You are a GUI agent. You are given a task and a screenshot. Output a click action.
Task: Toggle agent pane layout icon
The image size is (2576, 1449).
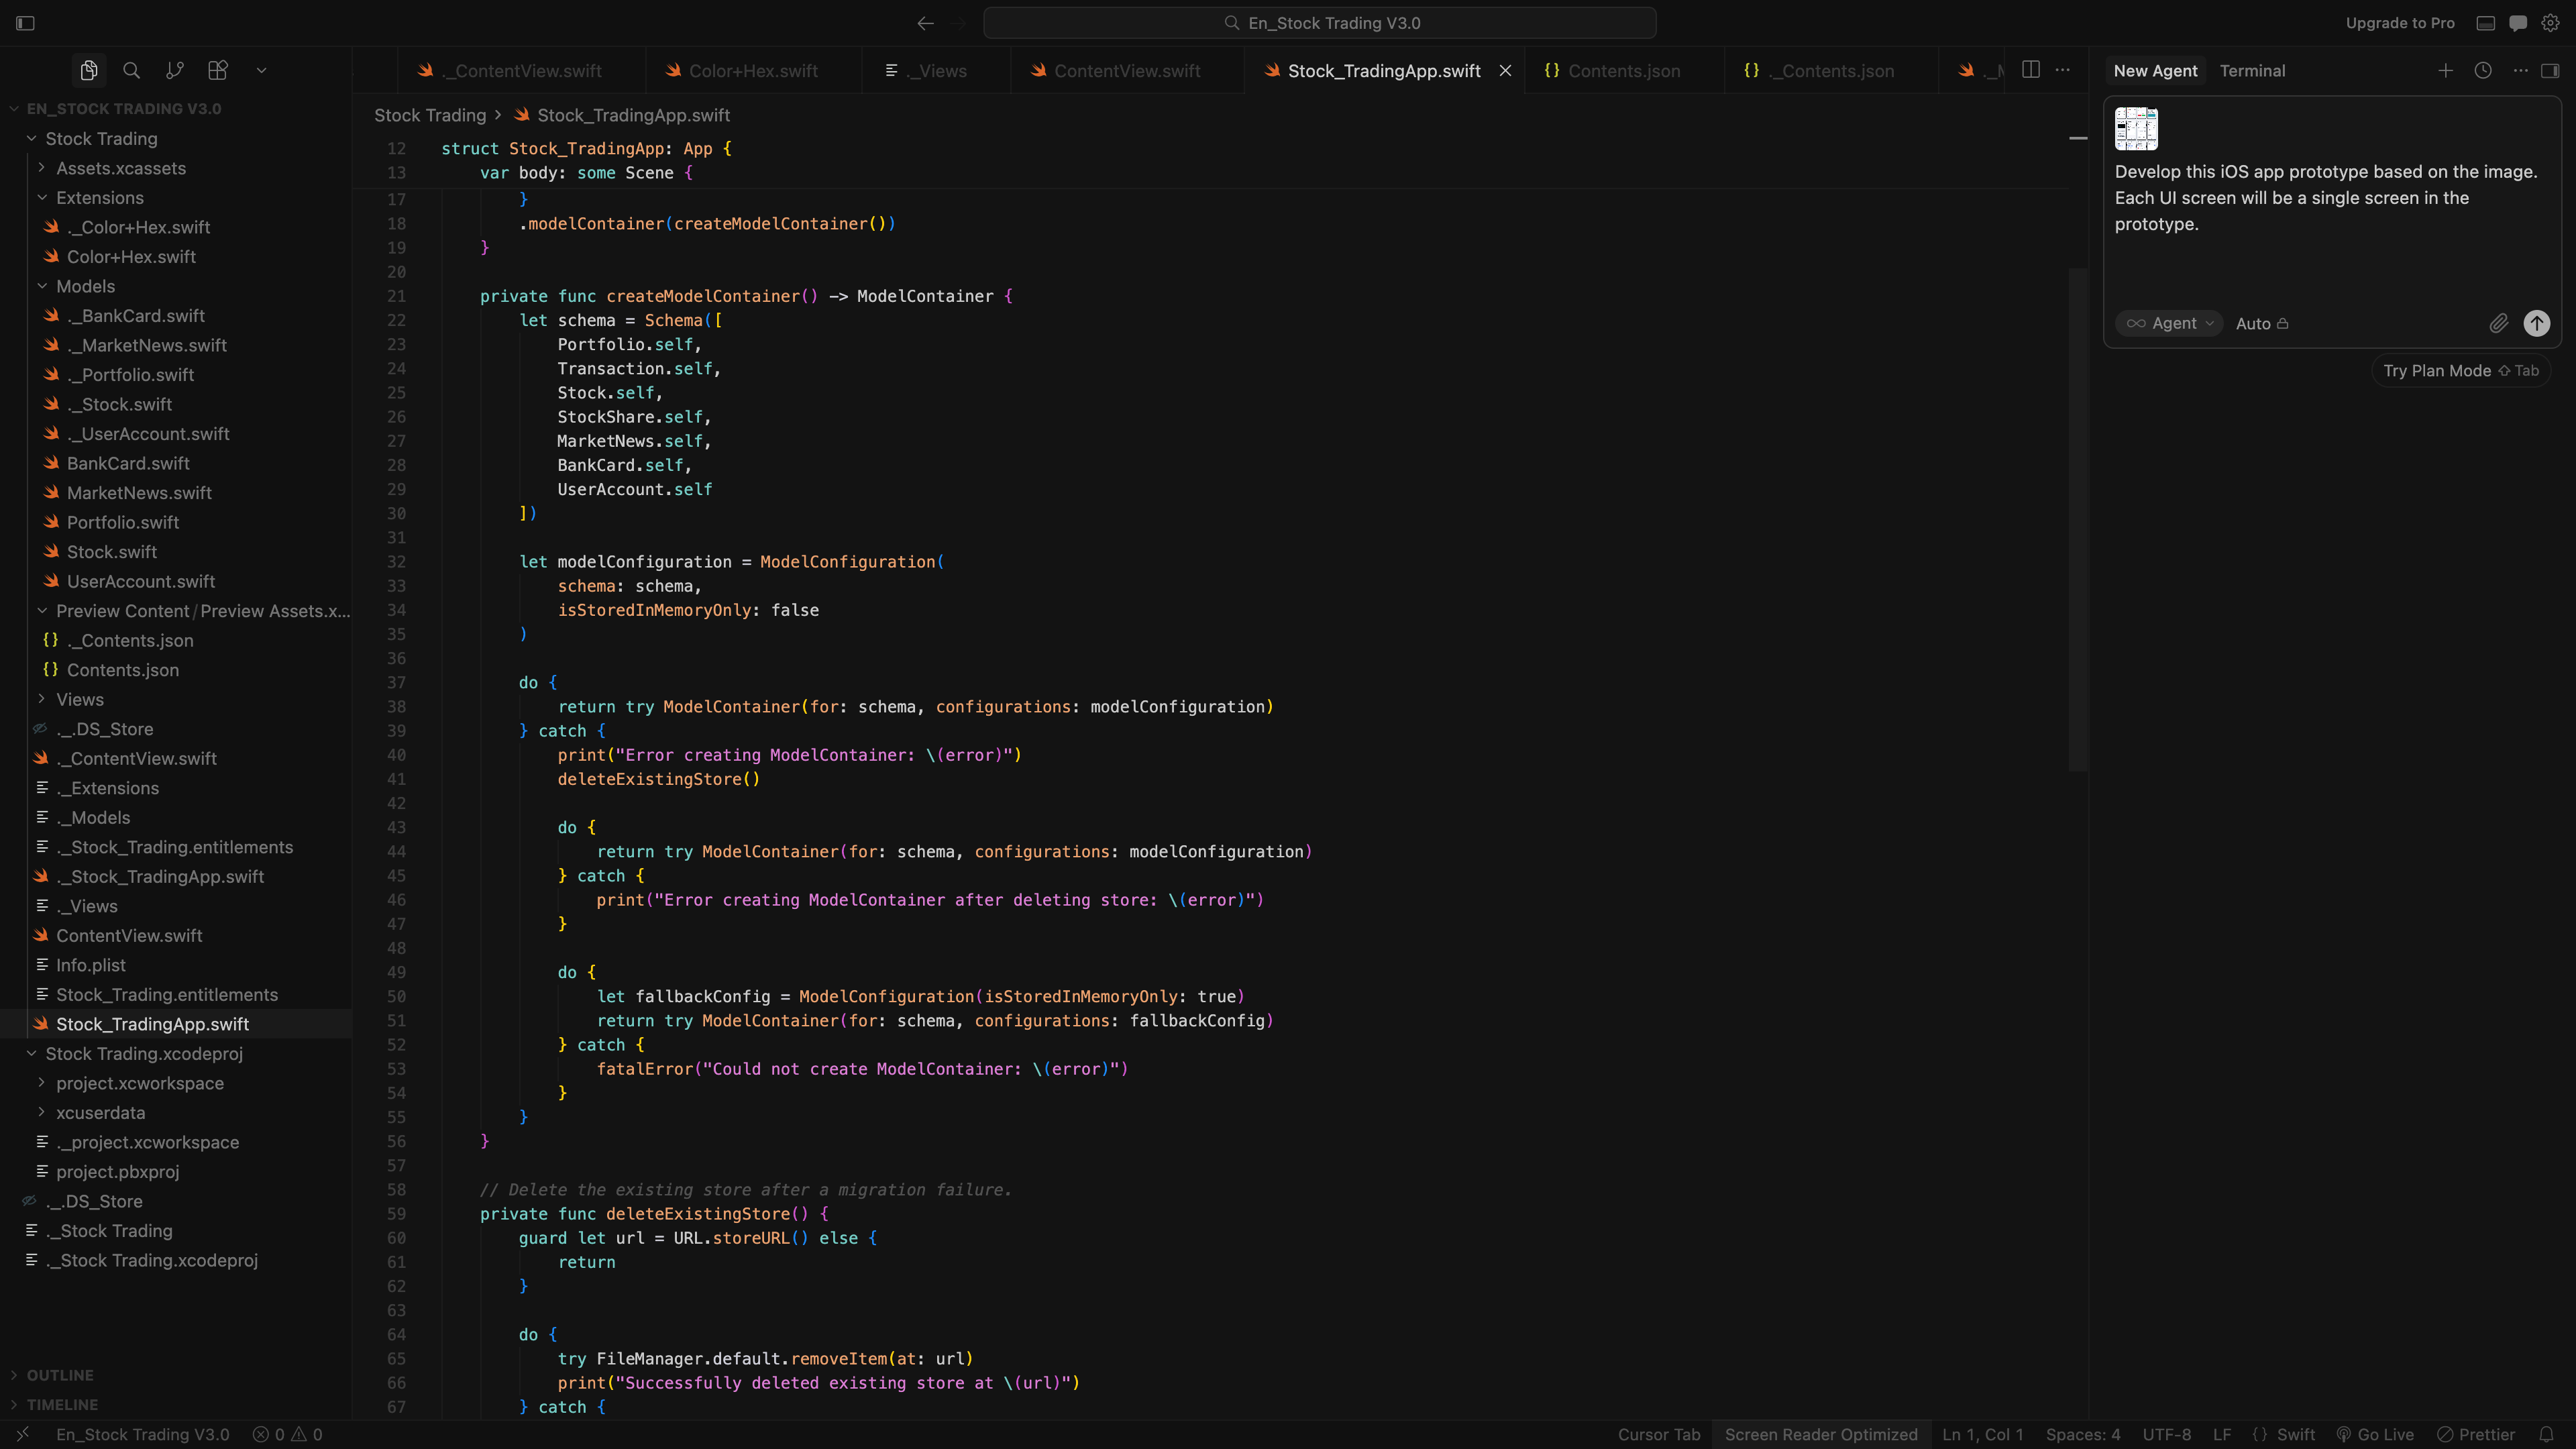[x=2550, y=70]
